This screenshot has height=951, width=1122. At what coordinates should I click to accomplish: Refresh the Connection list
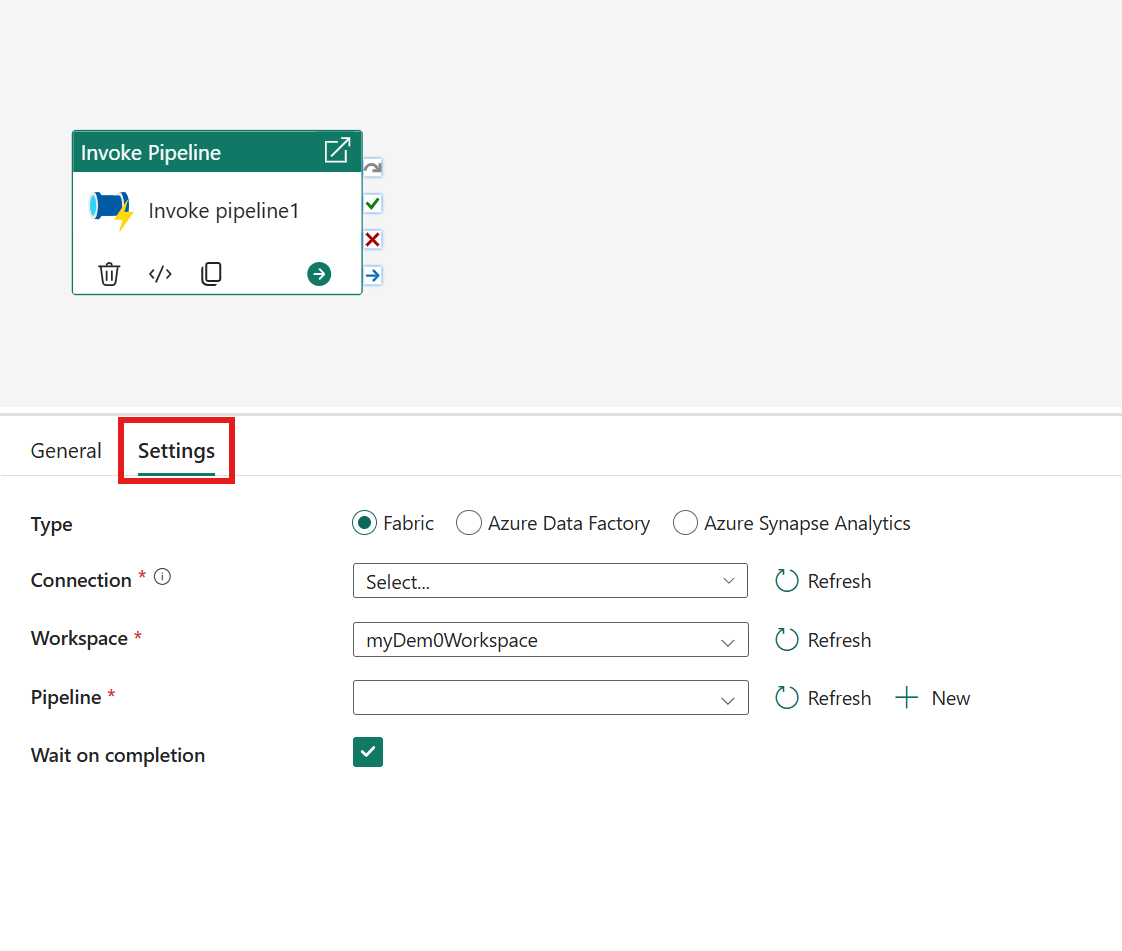point(824,581)
